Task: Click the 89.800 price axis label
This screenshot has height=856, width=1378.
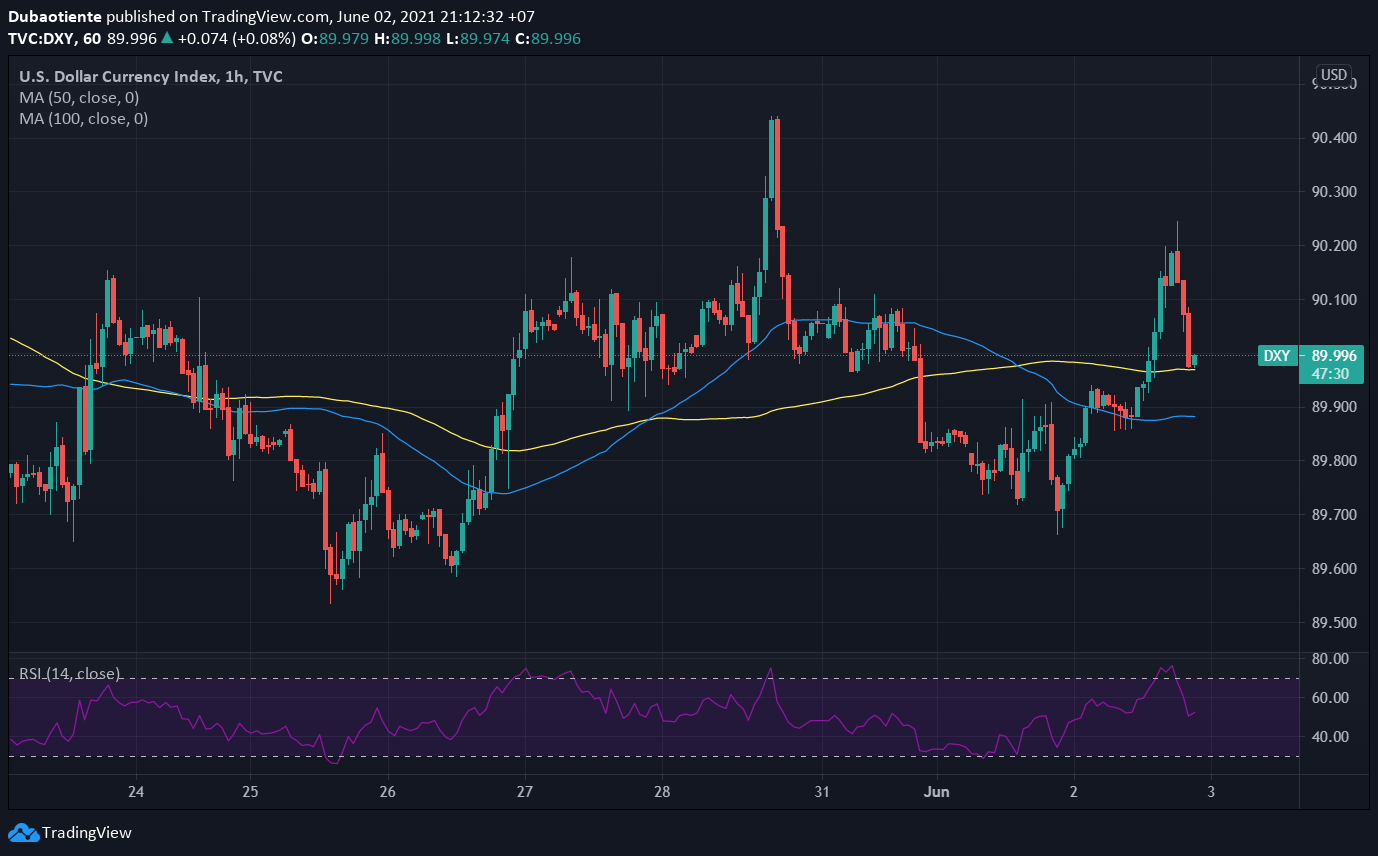Action: [x=1334, y=461]
